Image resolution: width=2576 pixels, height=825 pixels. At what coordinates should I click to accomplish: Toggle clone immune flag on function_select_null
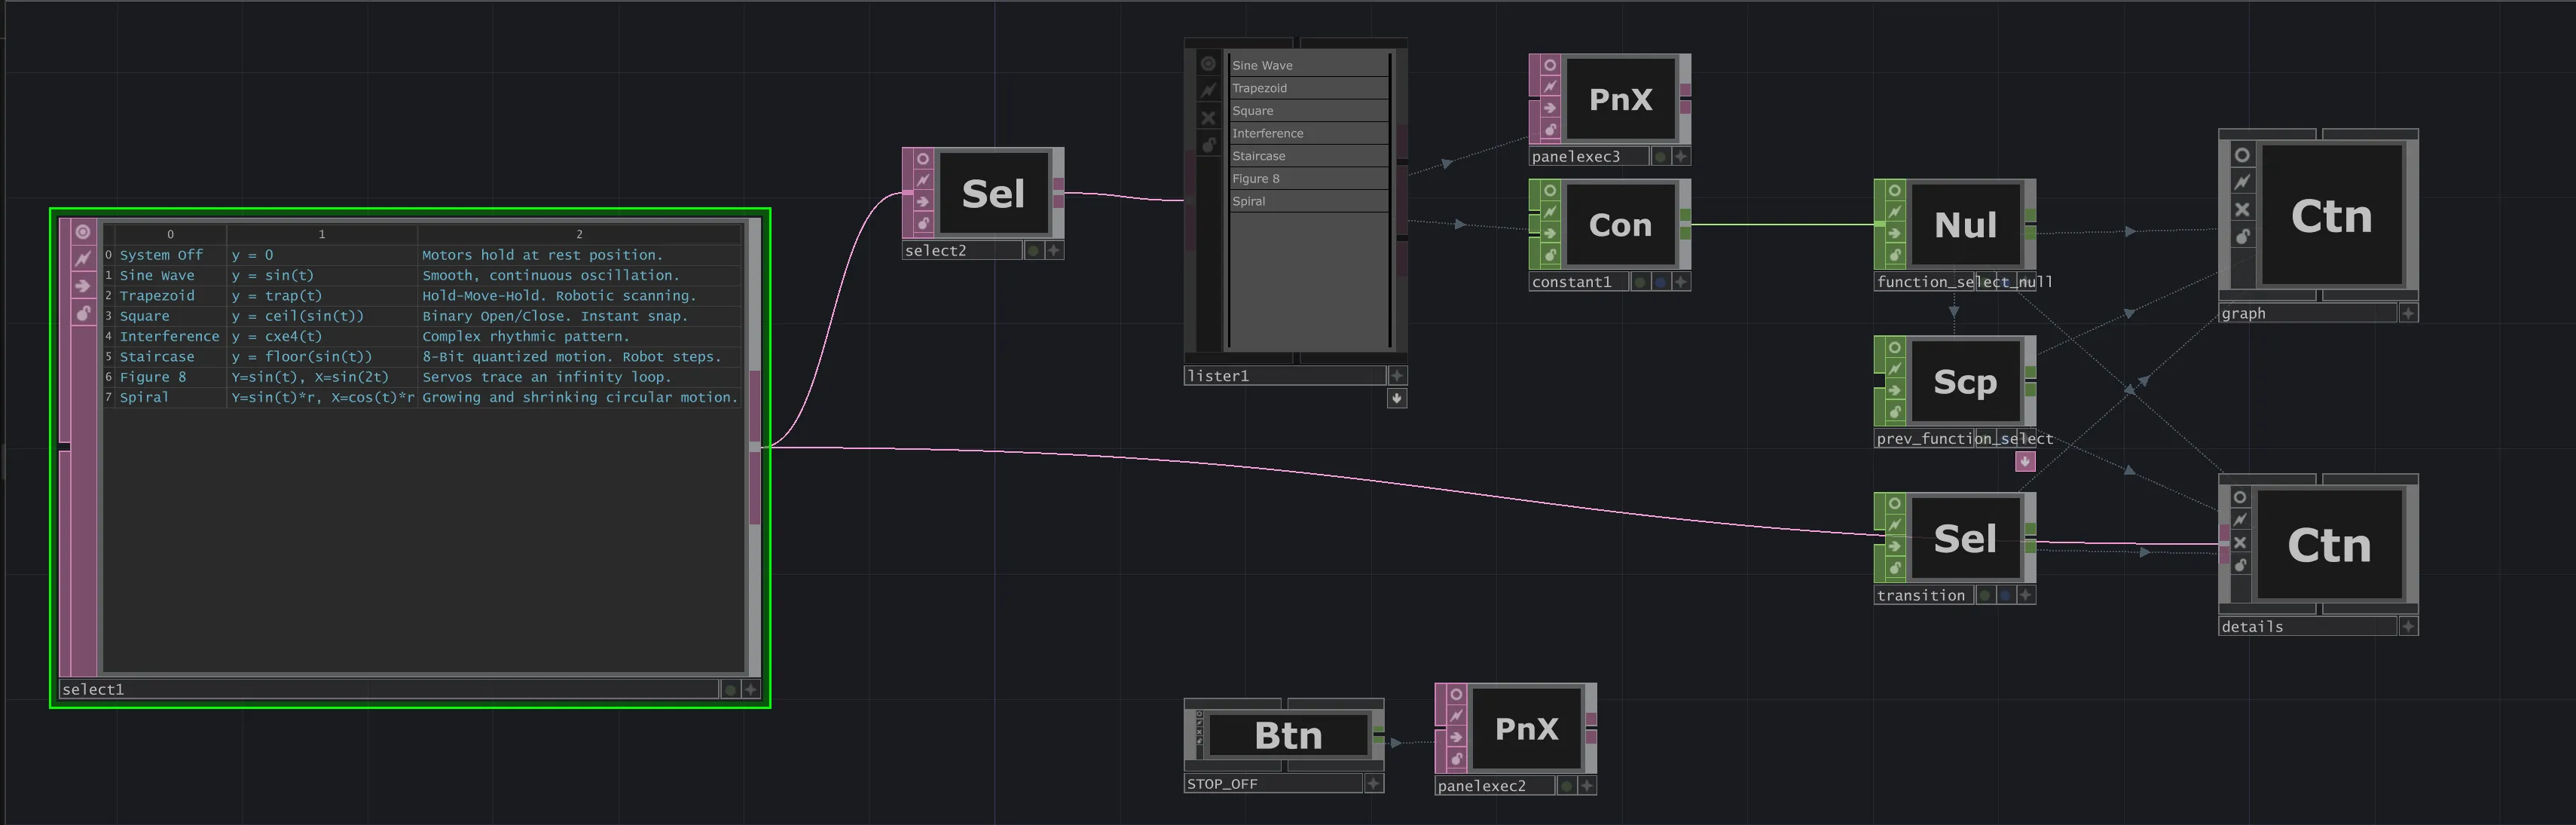[1894, 212]
